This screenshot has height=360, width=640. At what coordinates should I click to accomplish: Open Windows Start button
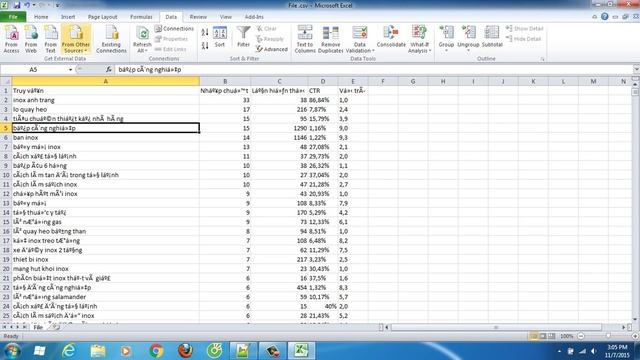coord(12,351)
